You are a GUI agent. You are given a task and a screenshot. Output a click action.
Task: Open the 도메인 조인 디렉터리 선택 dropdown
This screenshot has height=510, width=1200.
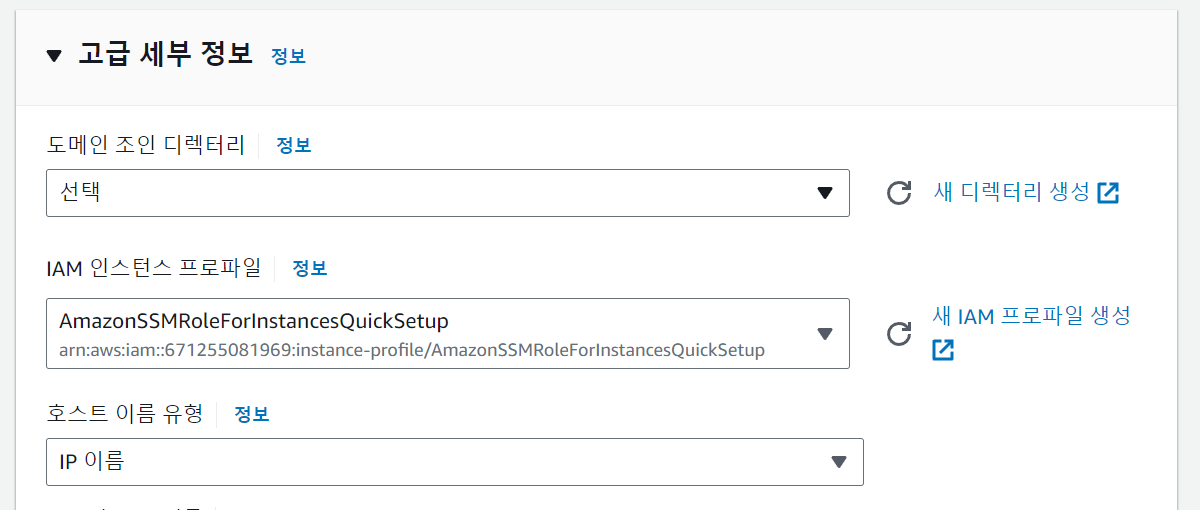(448, 193)
